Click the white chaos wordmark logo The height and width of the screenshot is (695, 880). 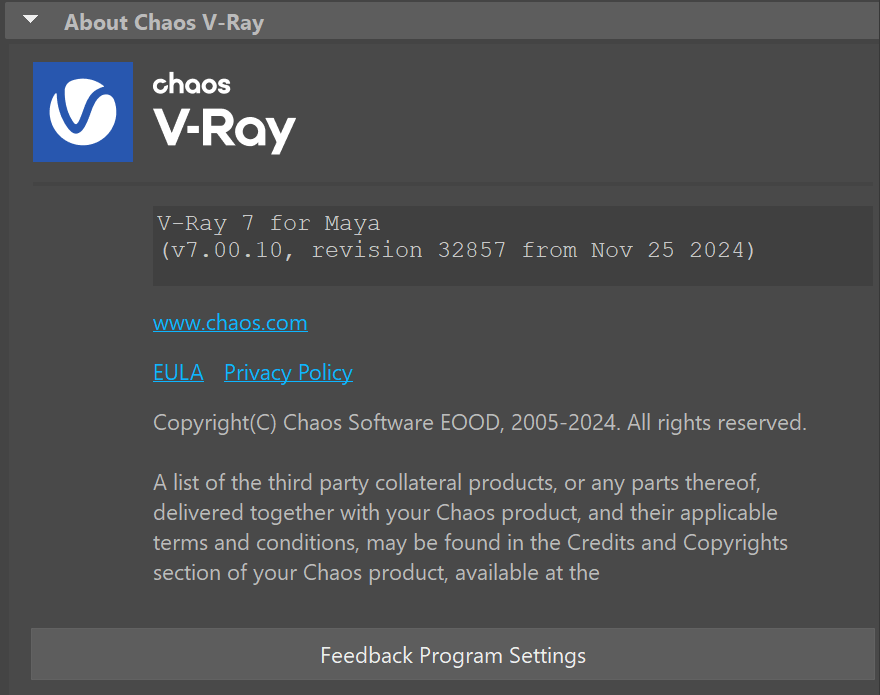click(x=191, y=84)
